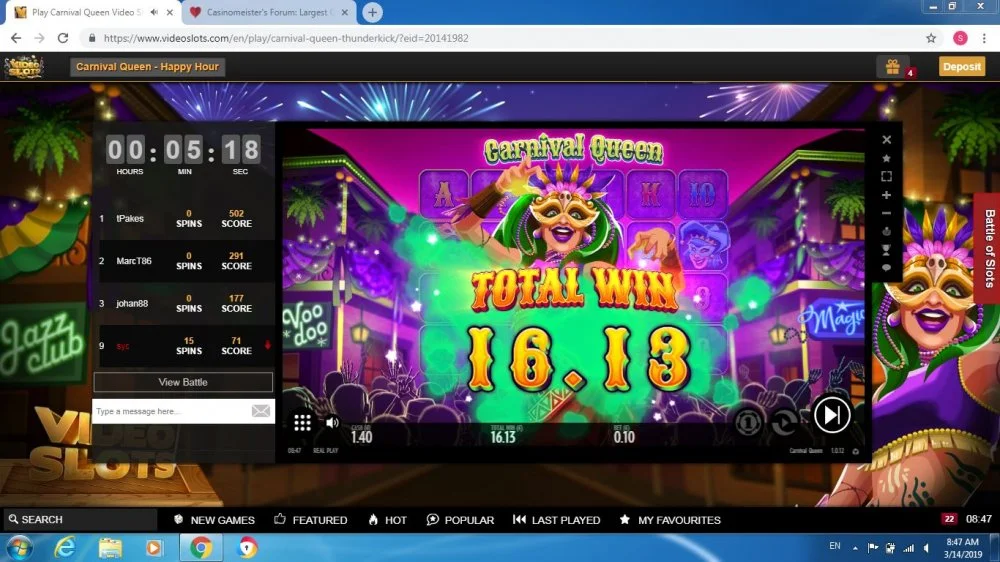Screen dimensions: 1000x562
Task: Click the Deposit button
Action: (x=961, y=66)
